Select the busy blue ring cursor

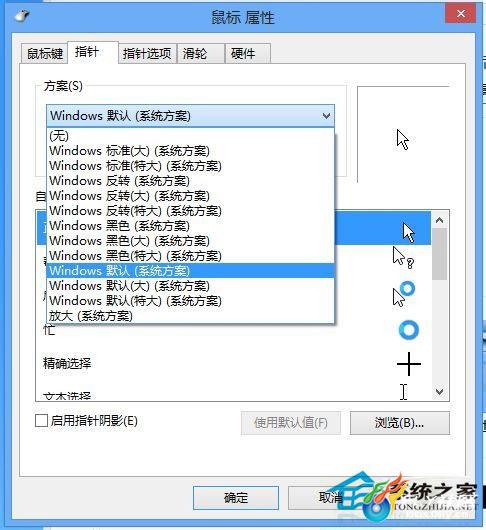coord(409,330)
